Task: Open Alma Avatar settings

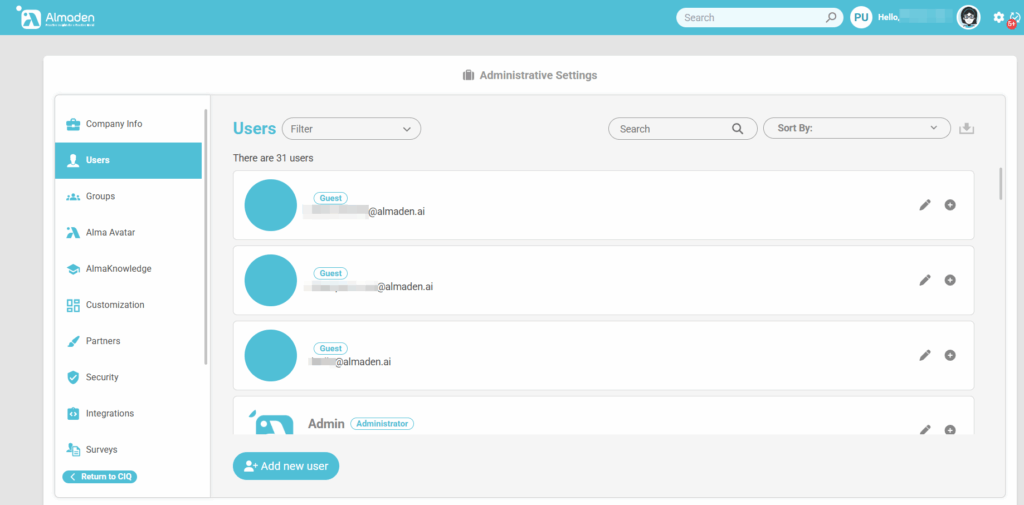Action: tap(110, 232)
